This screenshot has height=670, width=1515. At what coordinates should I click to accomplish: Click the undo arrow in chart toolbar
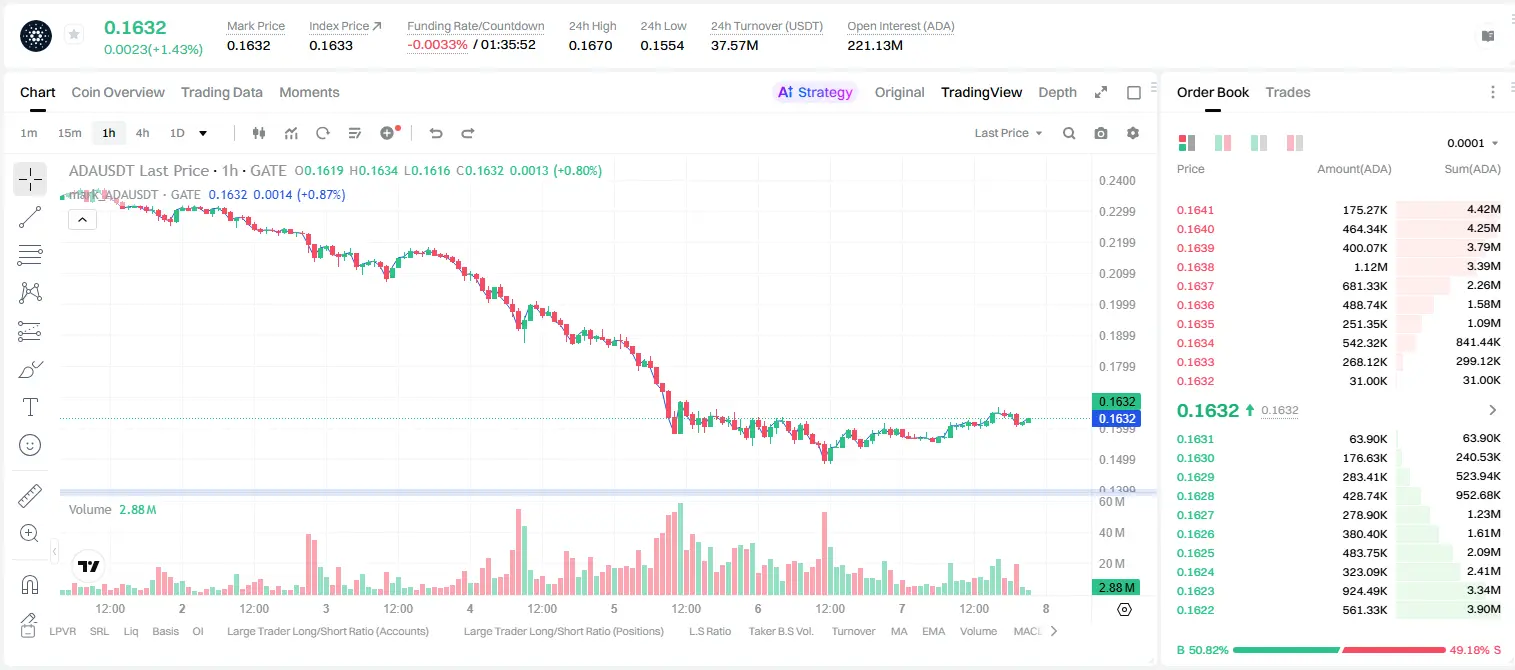pyautogui.click(x=436, y=133)
